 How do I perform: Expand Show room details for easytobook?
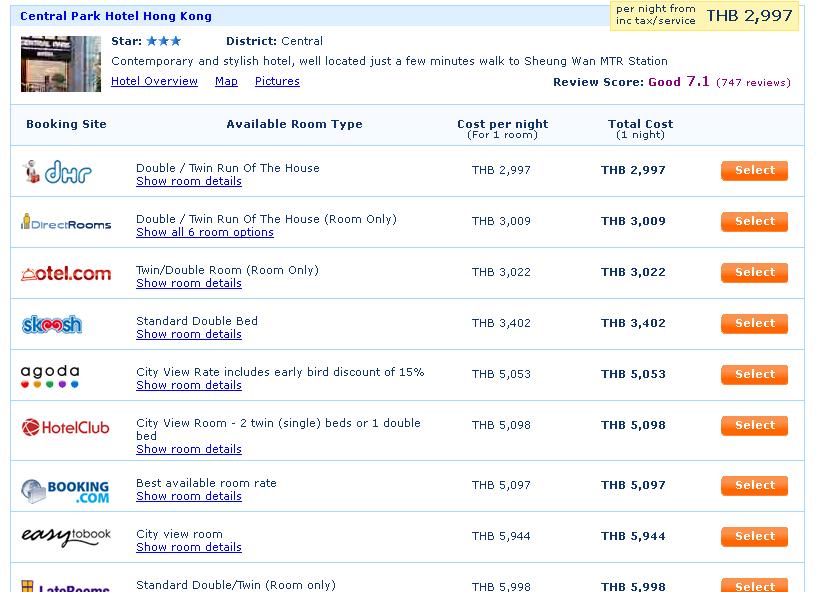(x=189, y=547)
